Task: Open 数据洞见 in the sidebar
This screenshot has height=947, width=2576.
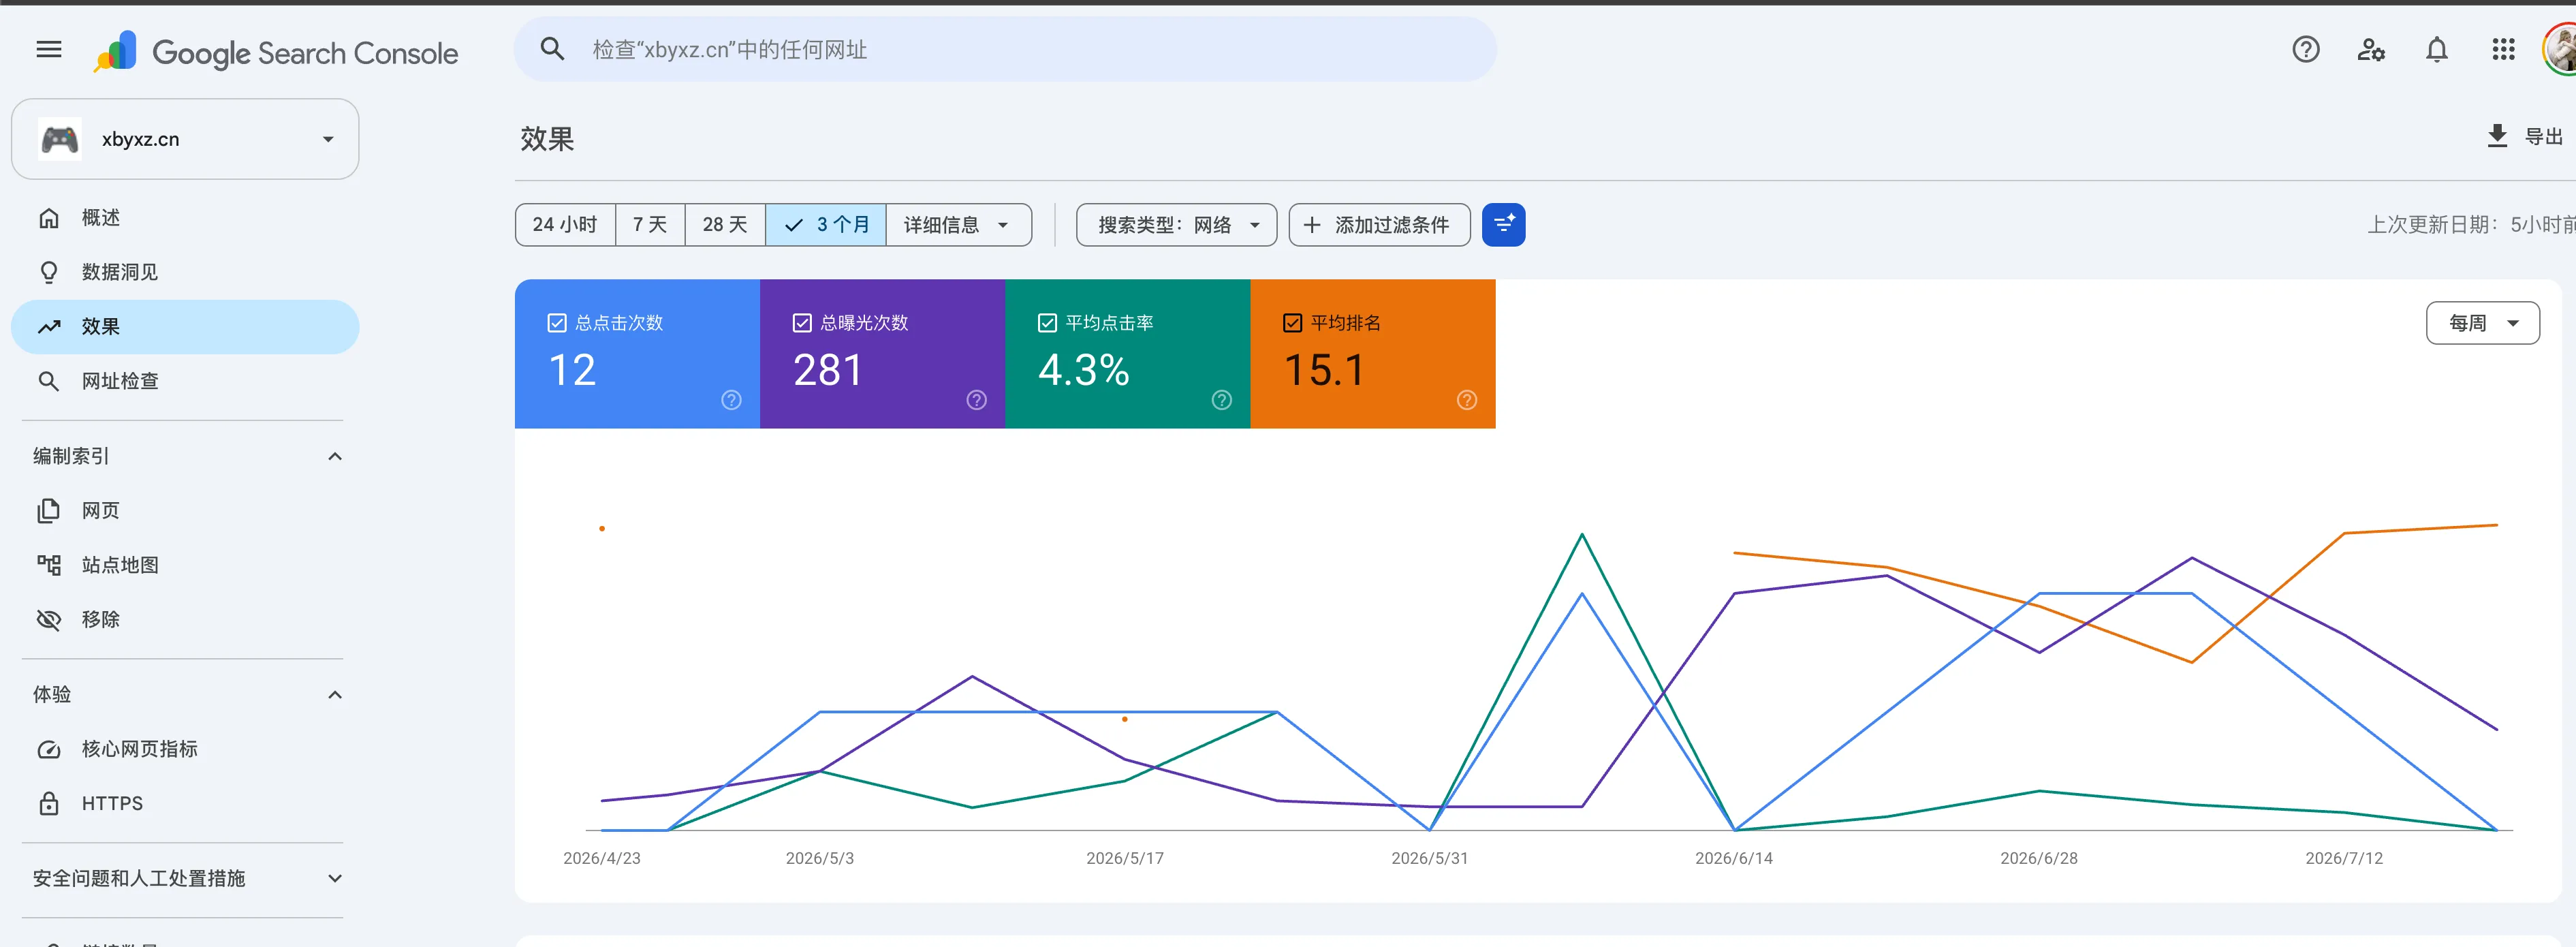Action: pos(185,272)
